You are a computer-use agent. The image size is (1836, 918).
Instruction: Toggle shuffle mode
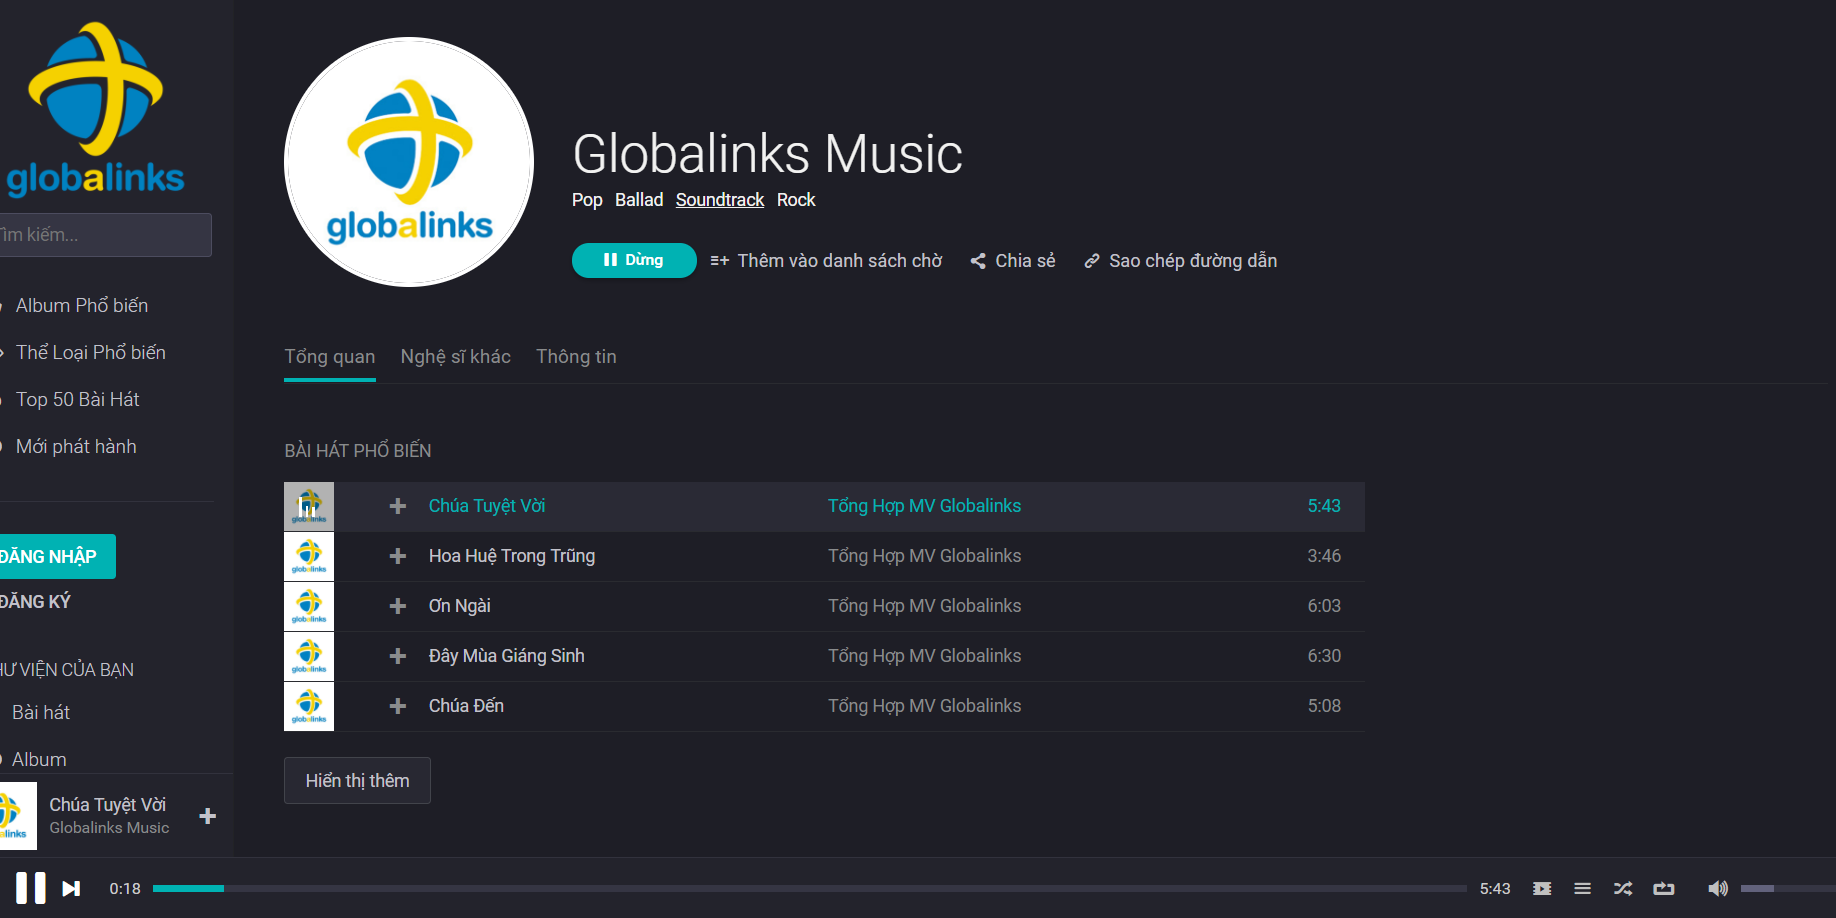(1623, 888)
